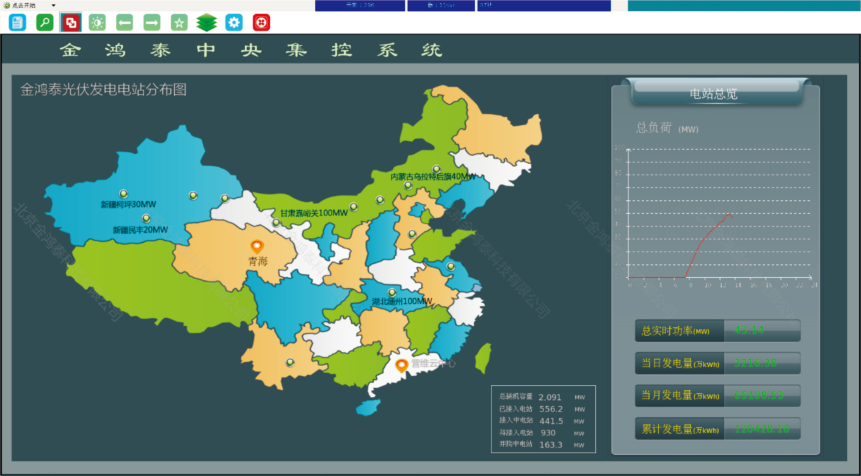This screenshot has height=476, width=861.
Task: Go forward with the right arrow icon
Action: click(x=152, y=22)
